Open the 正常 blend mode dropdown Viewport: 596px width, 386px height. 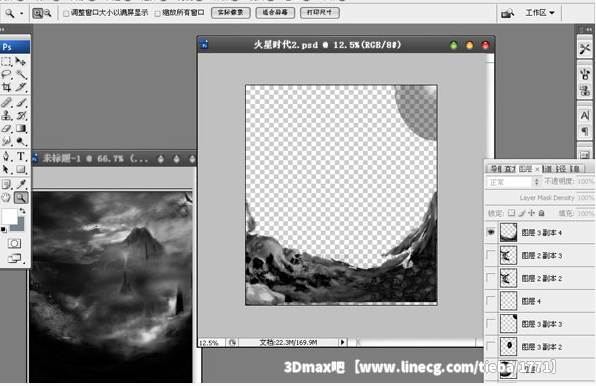(x=514, y=182)
